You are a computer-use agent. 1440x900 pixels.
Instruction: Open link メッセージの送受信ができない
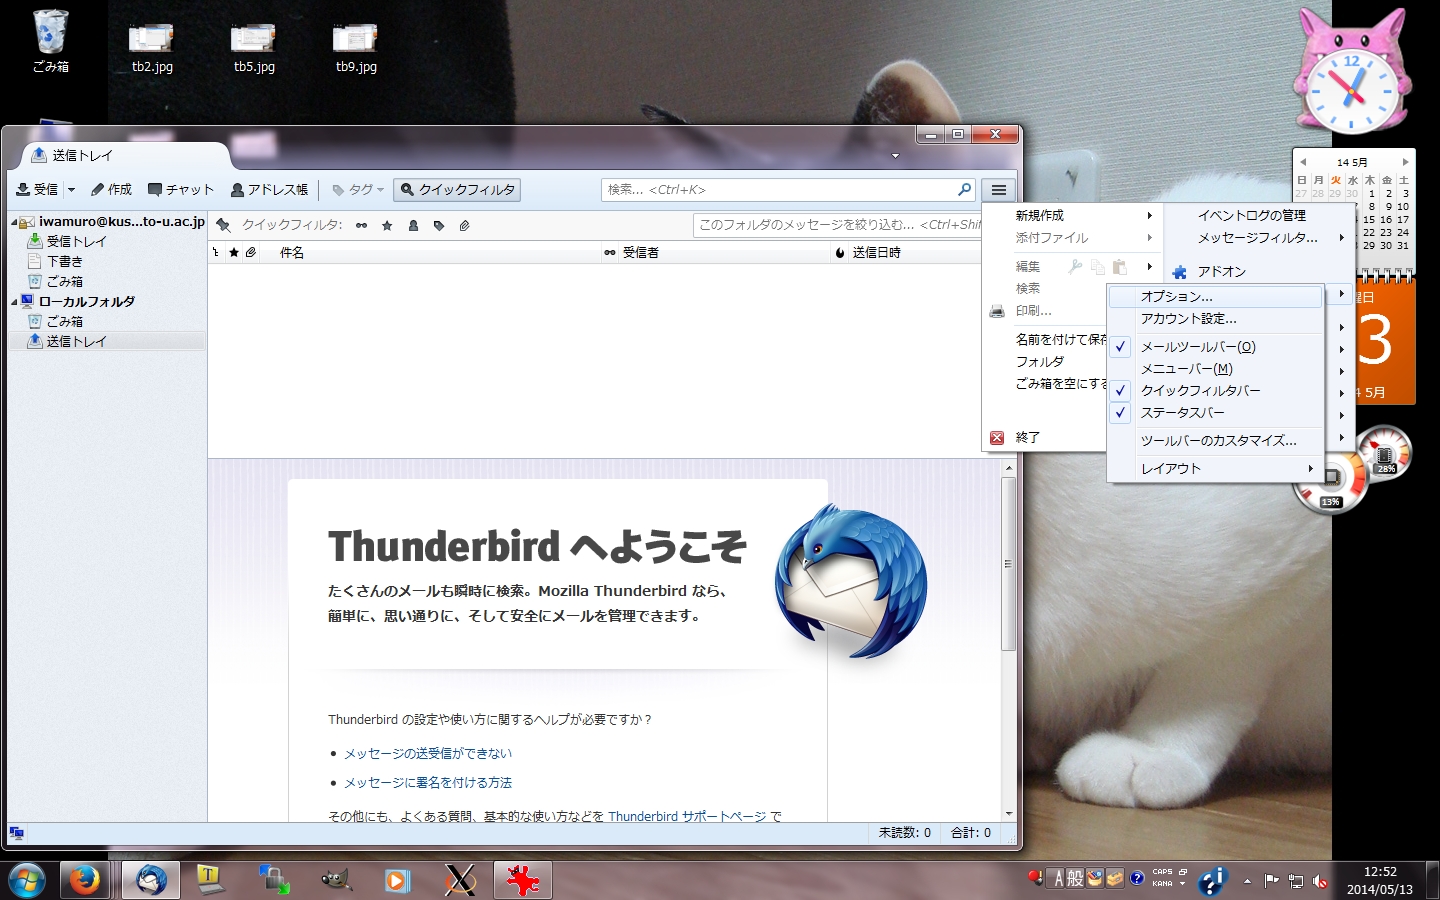click(x=428, y=753)
